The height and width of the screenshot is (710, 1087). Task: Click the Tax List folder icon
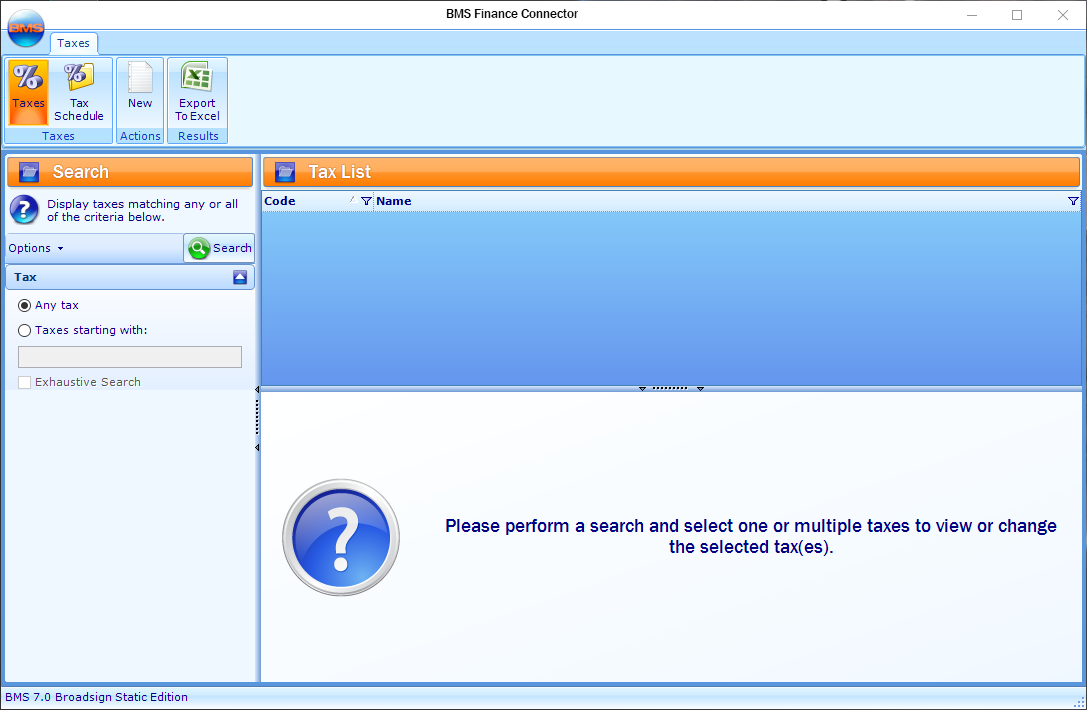[x=285, y=172]
